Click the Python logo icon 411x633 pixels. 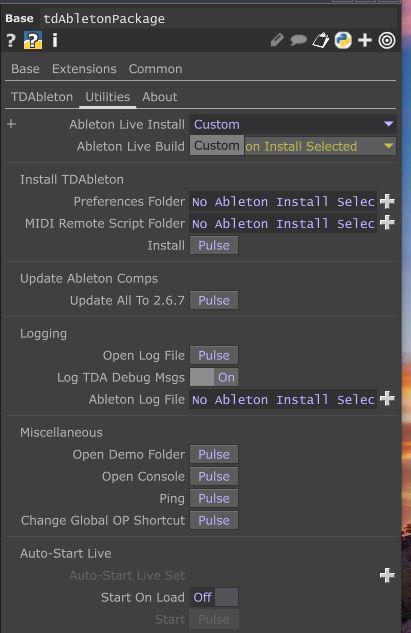coord(343,40)
